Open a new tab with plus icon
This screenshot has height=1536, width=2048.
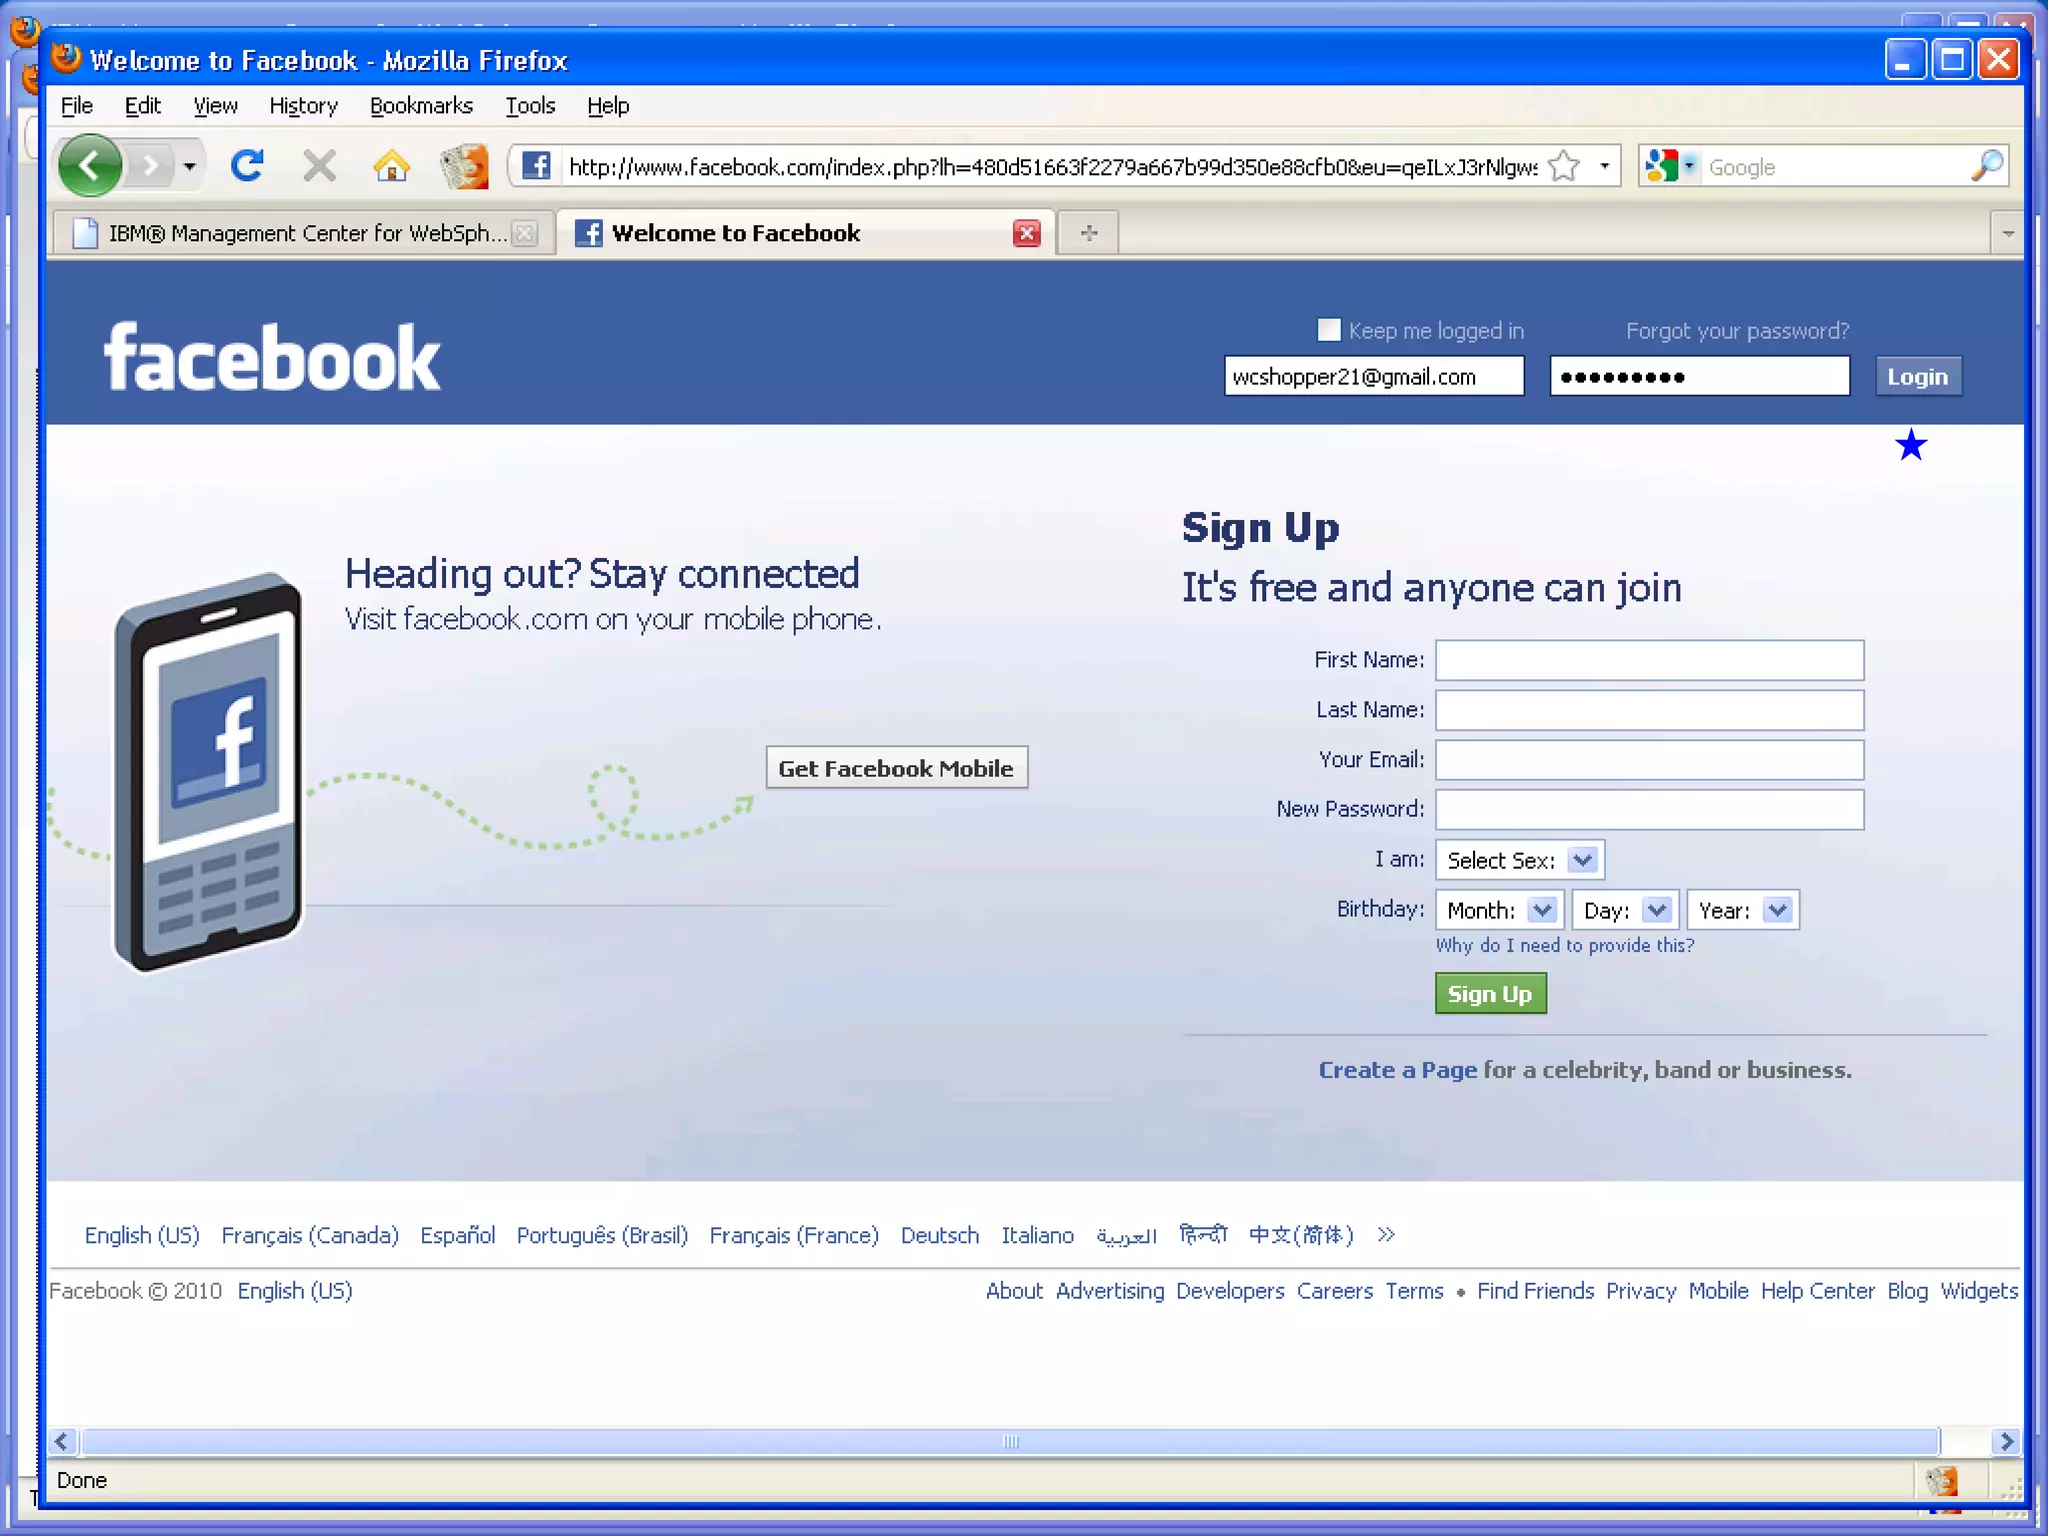coord(1089,233)
